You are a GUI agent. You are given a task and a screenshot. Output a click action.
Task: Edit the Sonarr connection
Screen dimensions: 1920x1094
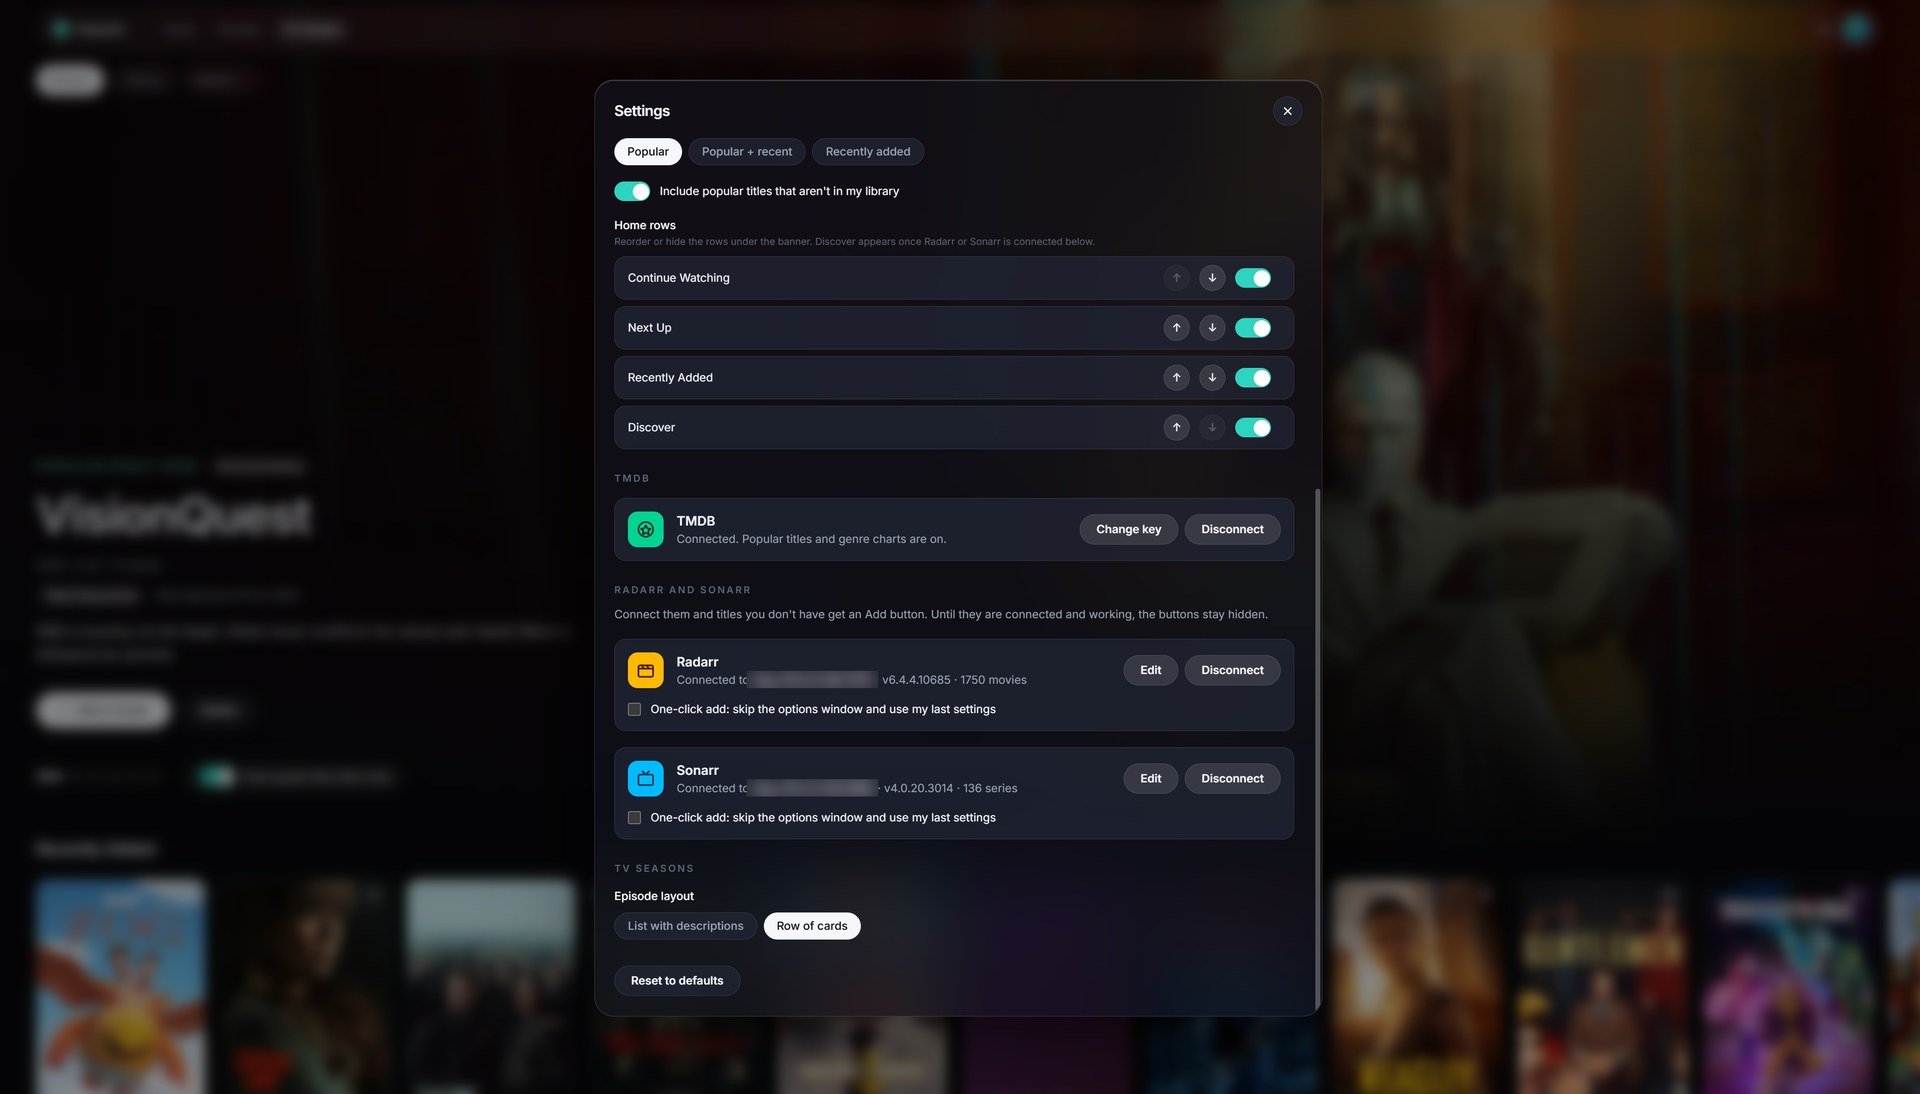(x=1150, y=779)
